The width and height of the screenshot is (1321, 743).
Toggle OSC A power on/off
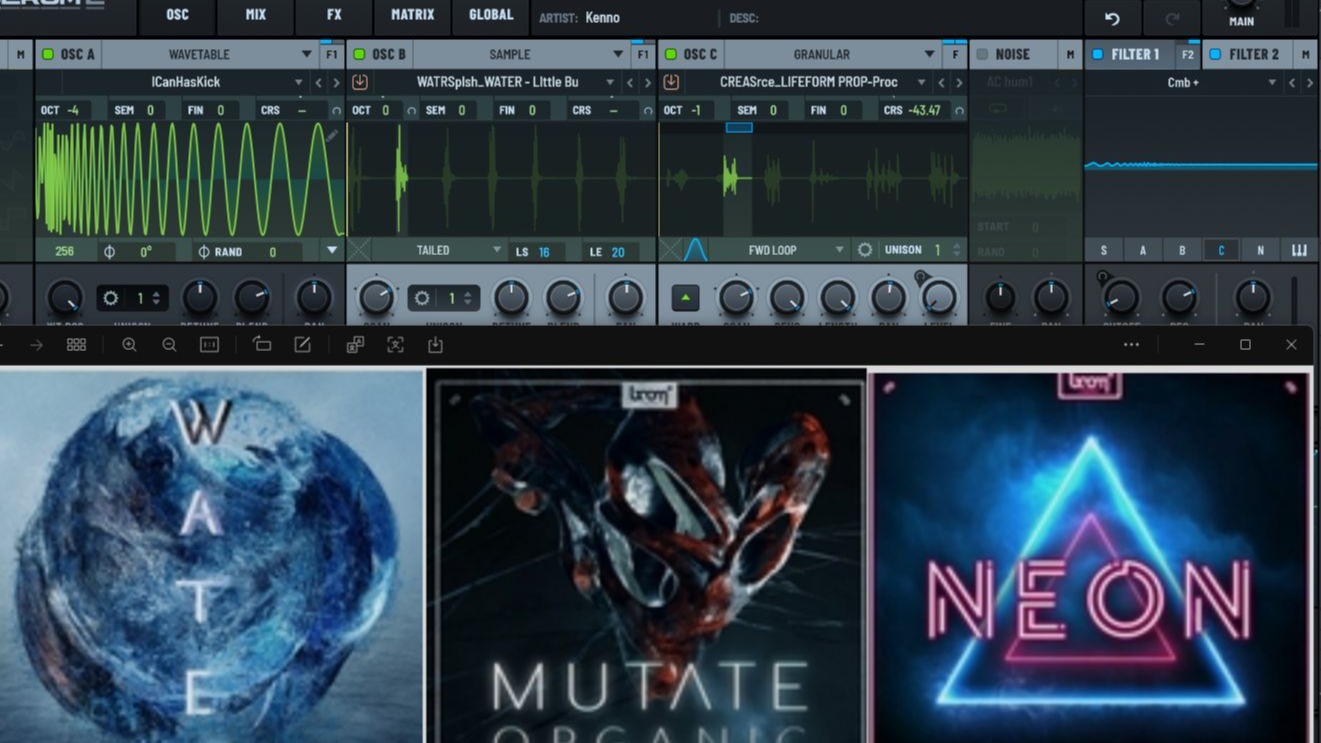click(x=48, y=54)
